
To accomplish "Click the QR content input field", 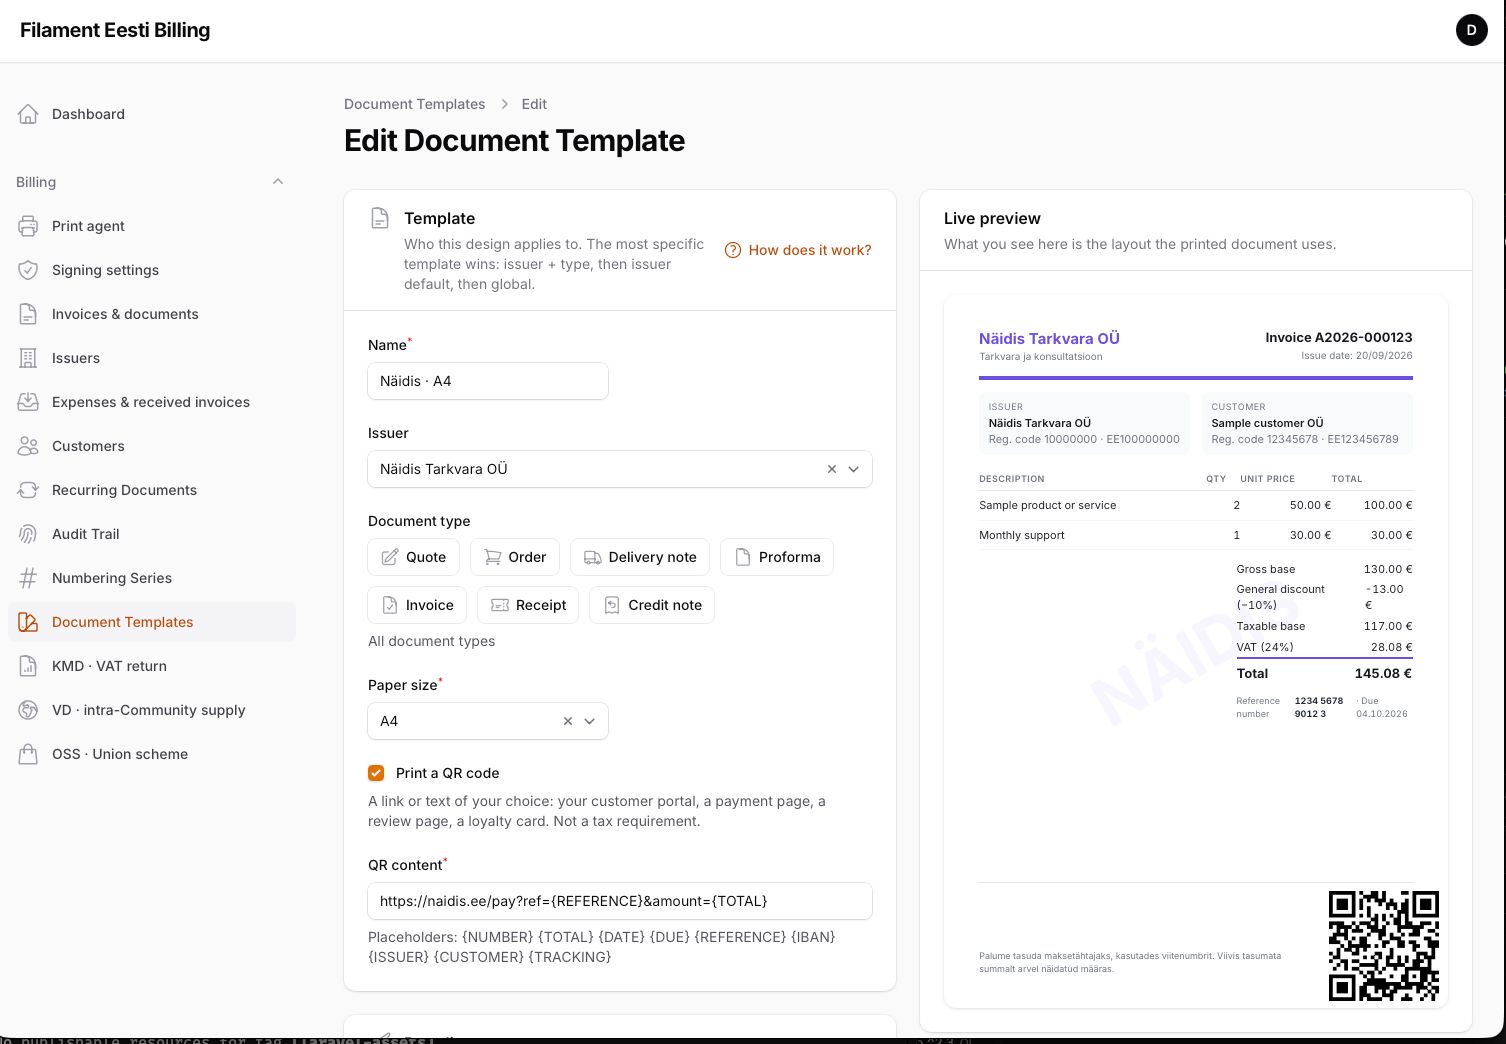I will pos(620,901).
